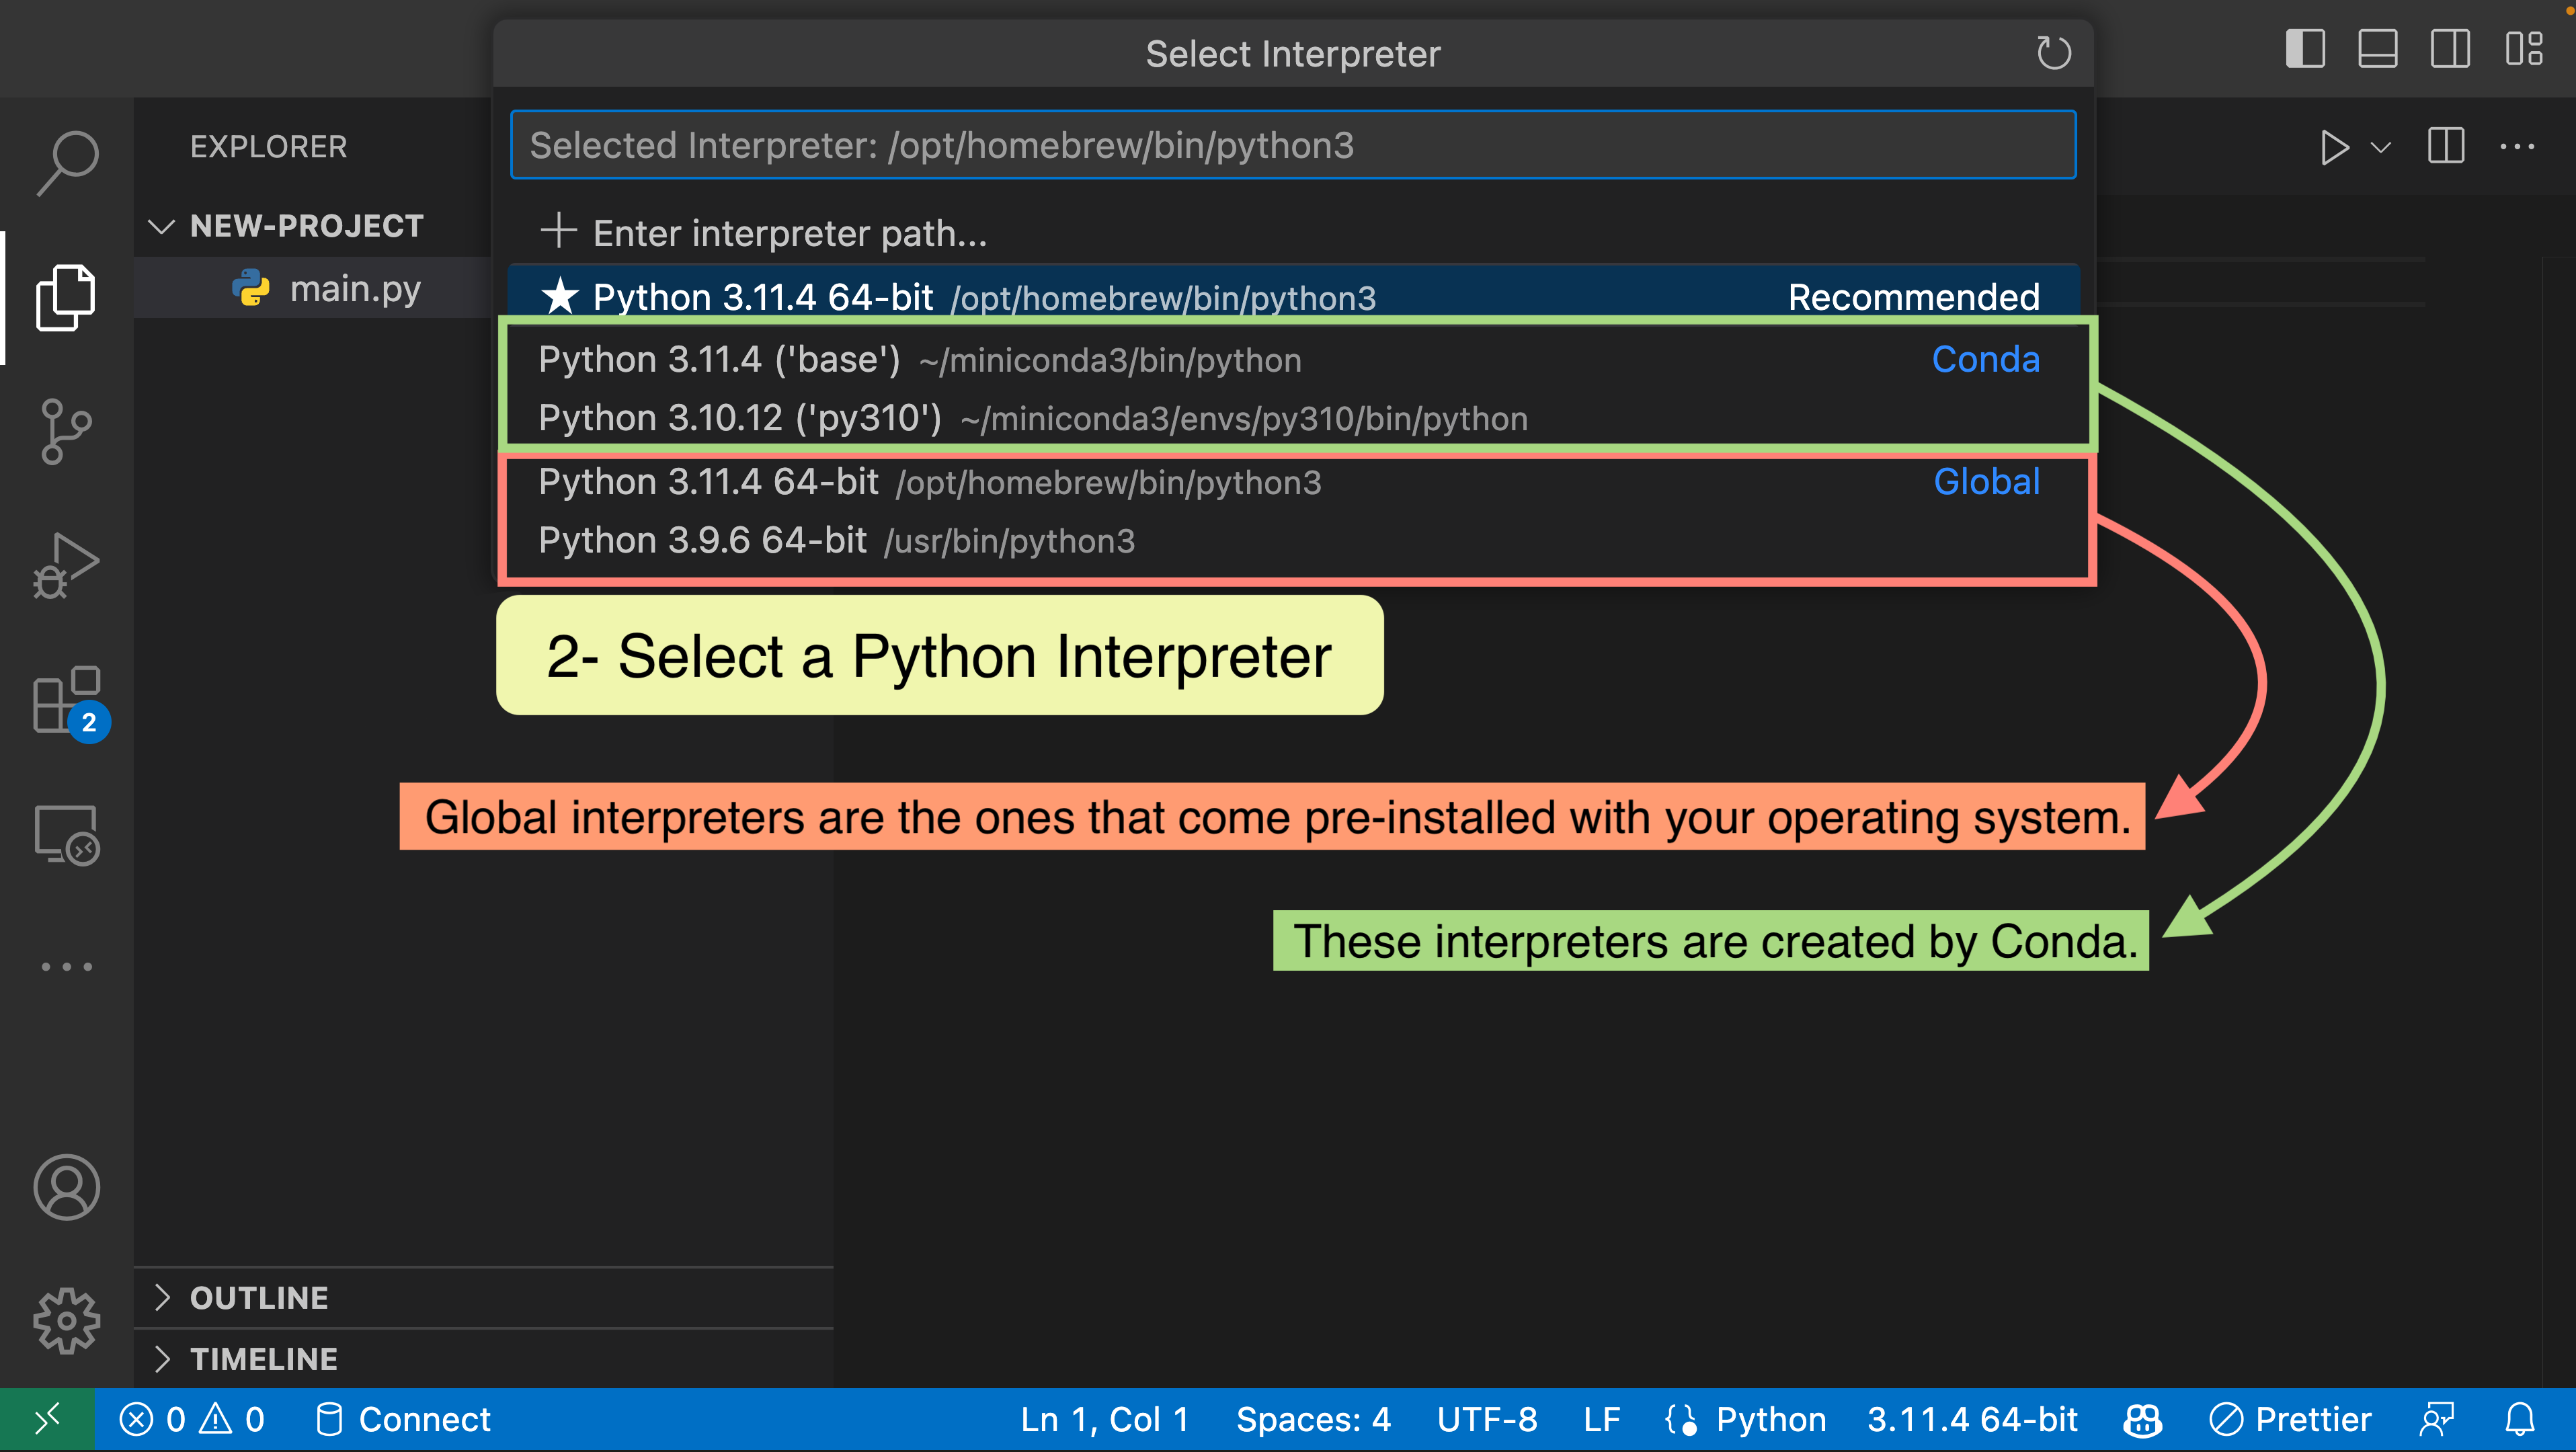The image size is (2576, 1452).
Task: Expand the OUTLINE section
Action: tap(162, 1297)
